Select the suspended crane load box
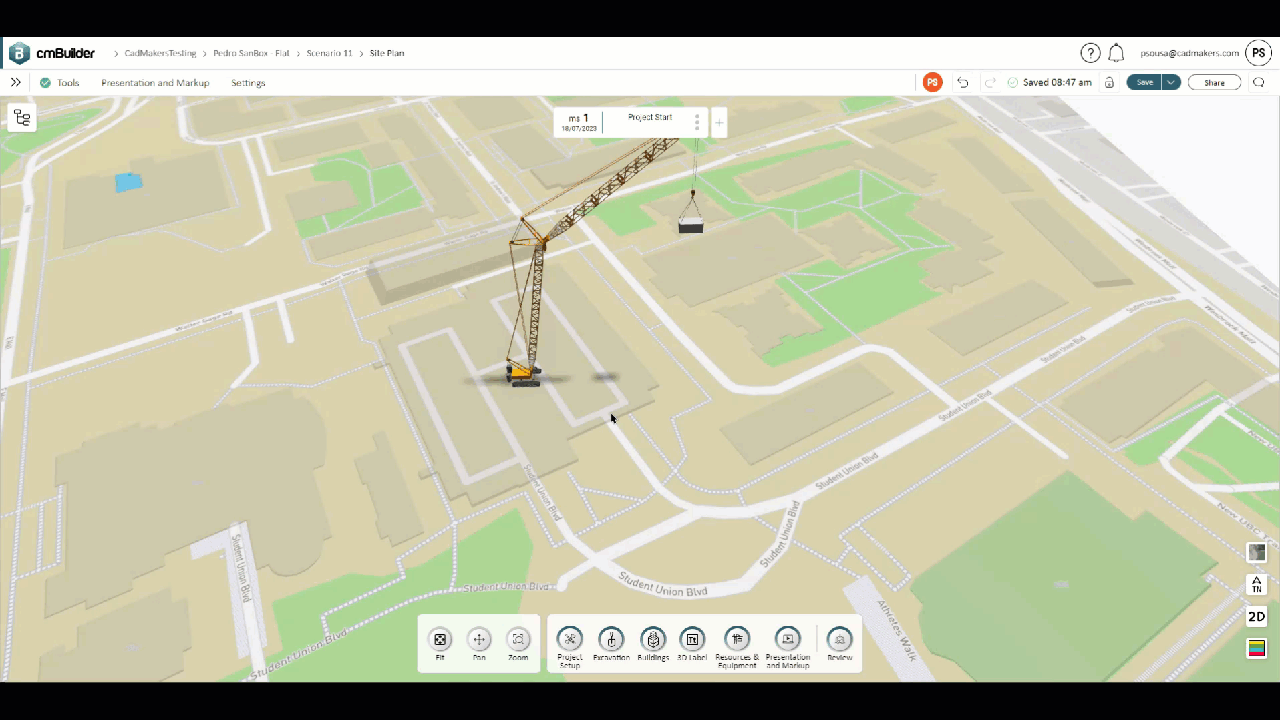The image size is (1280, 720). click(690, 225)
